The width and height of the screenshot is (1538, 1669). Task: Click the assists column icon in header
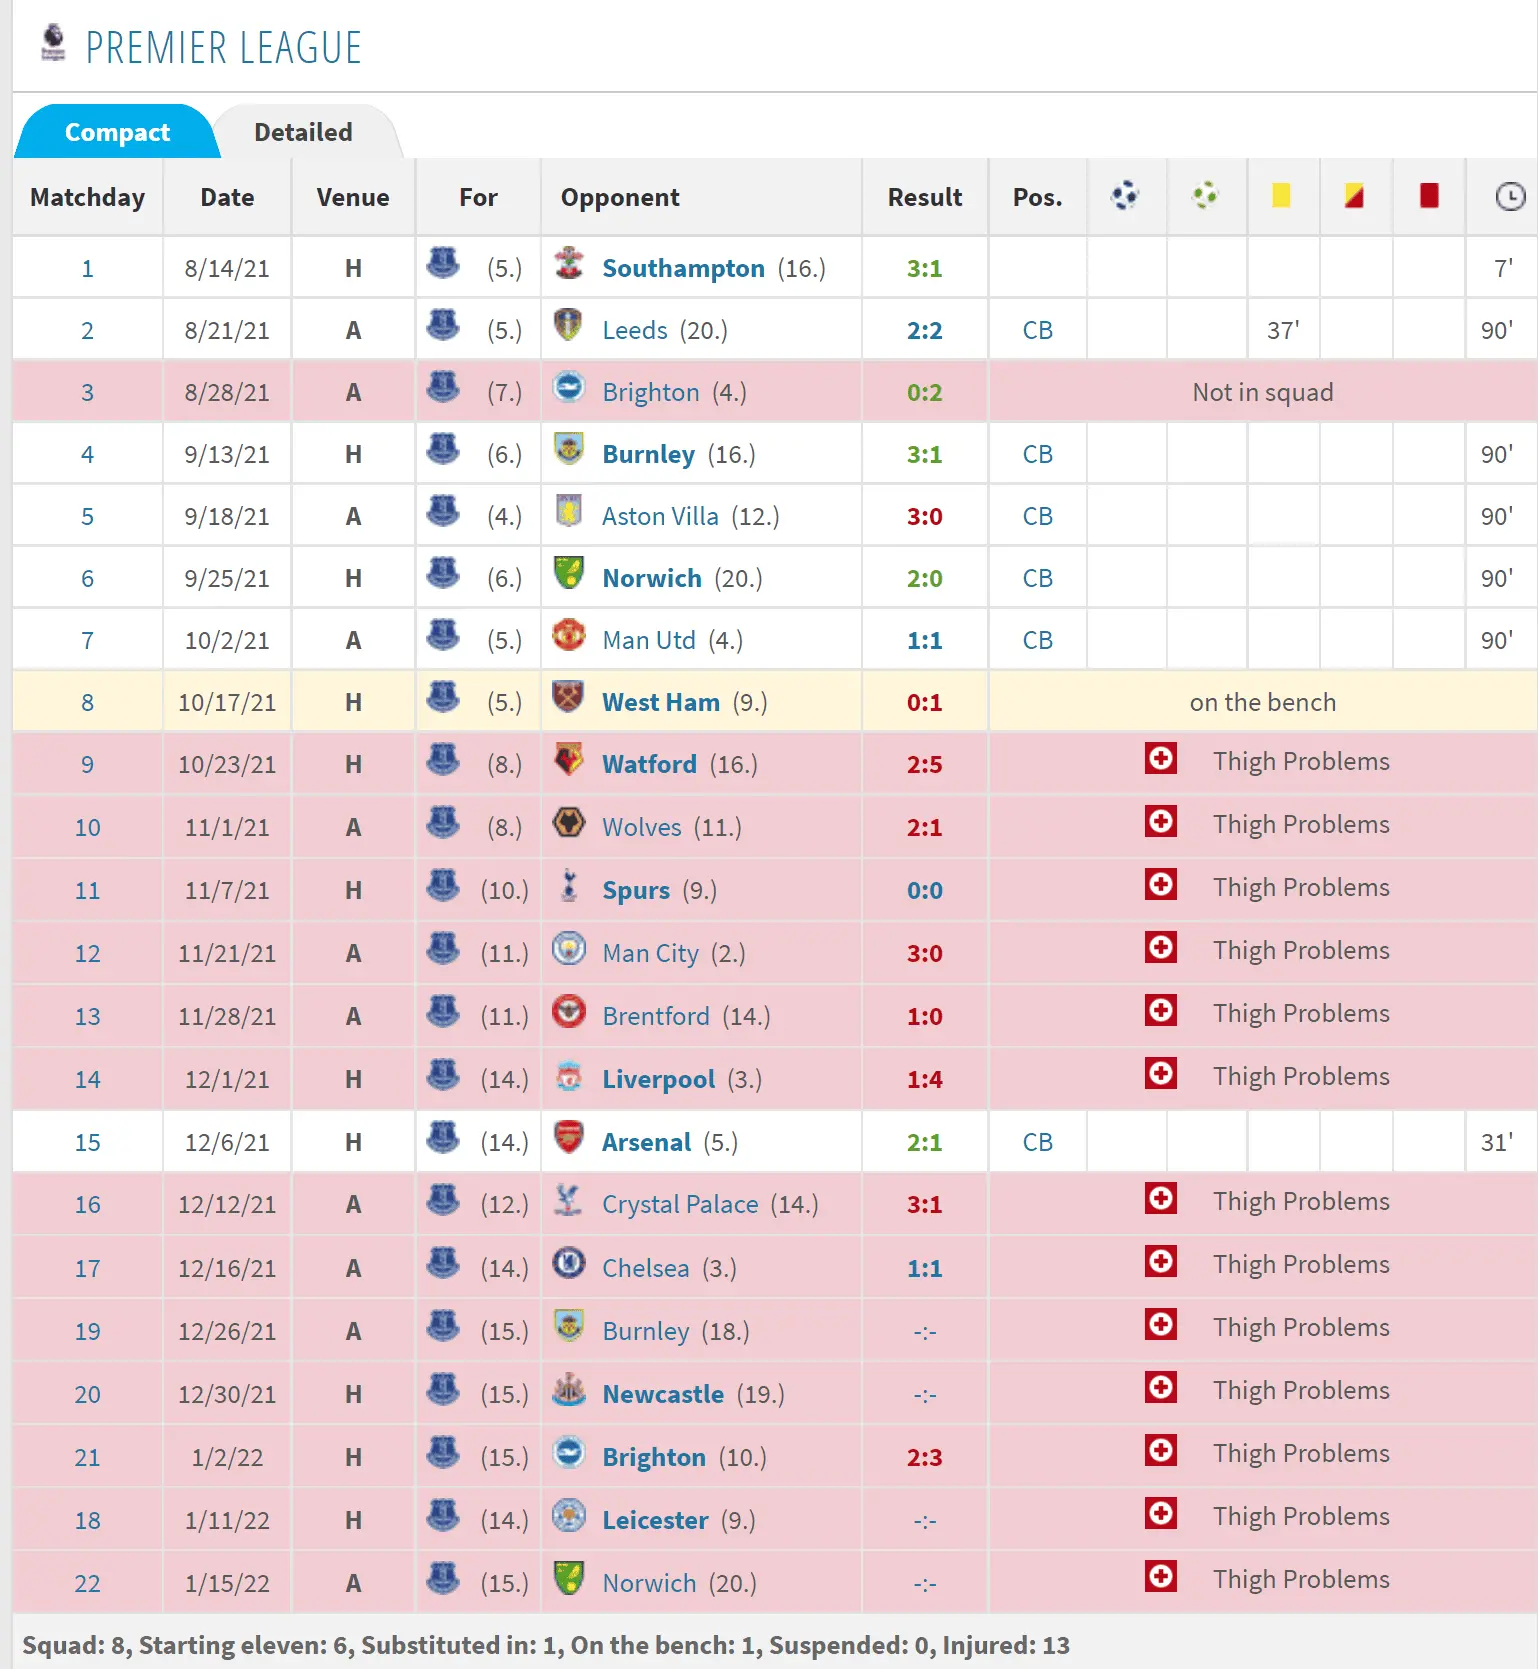(x=1205, y=195)
